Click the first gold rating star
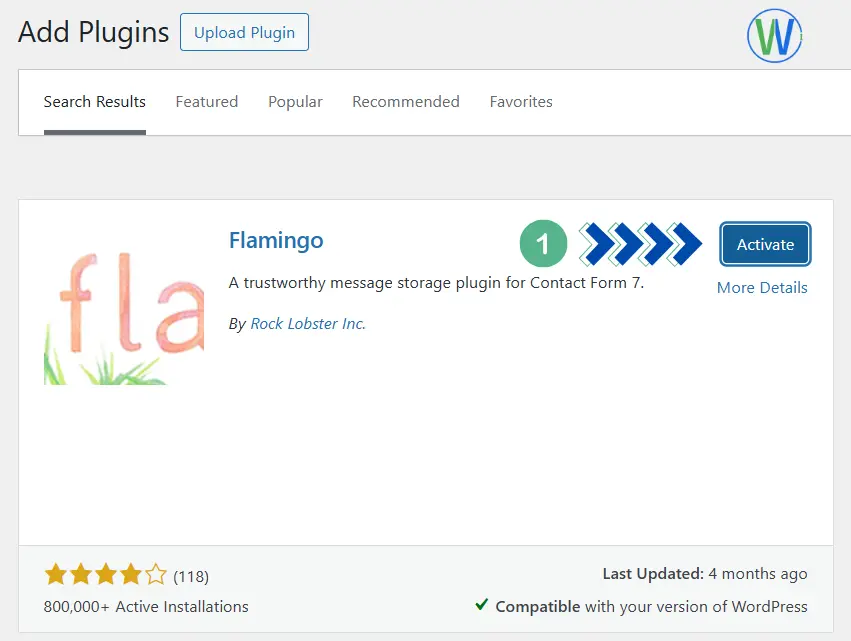 click(55, 575)
